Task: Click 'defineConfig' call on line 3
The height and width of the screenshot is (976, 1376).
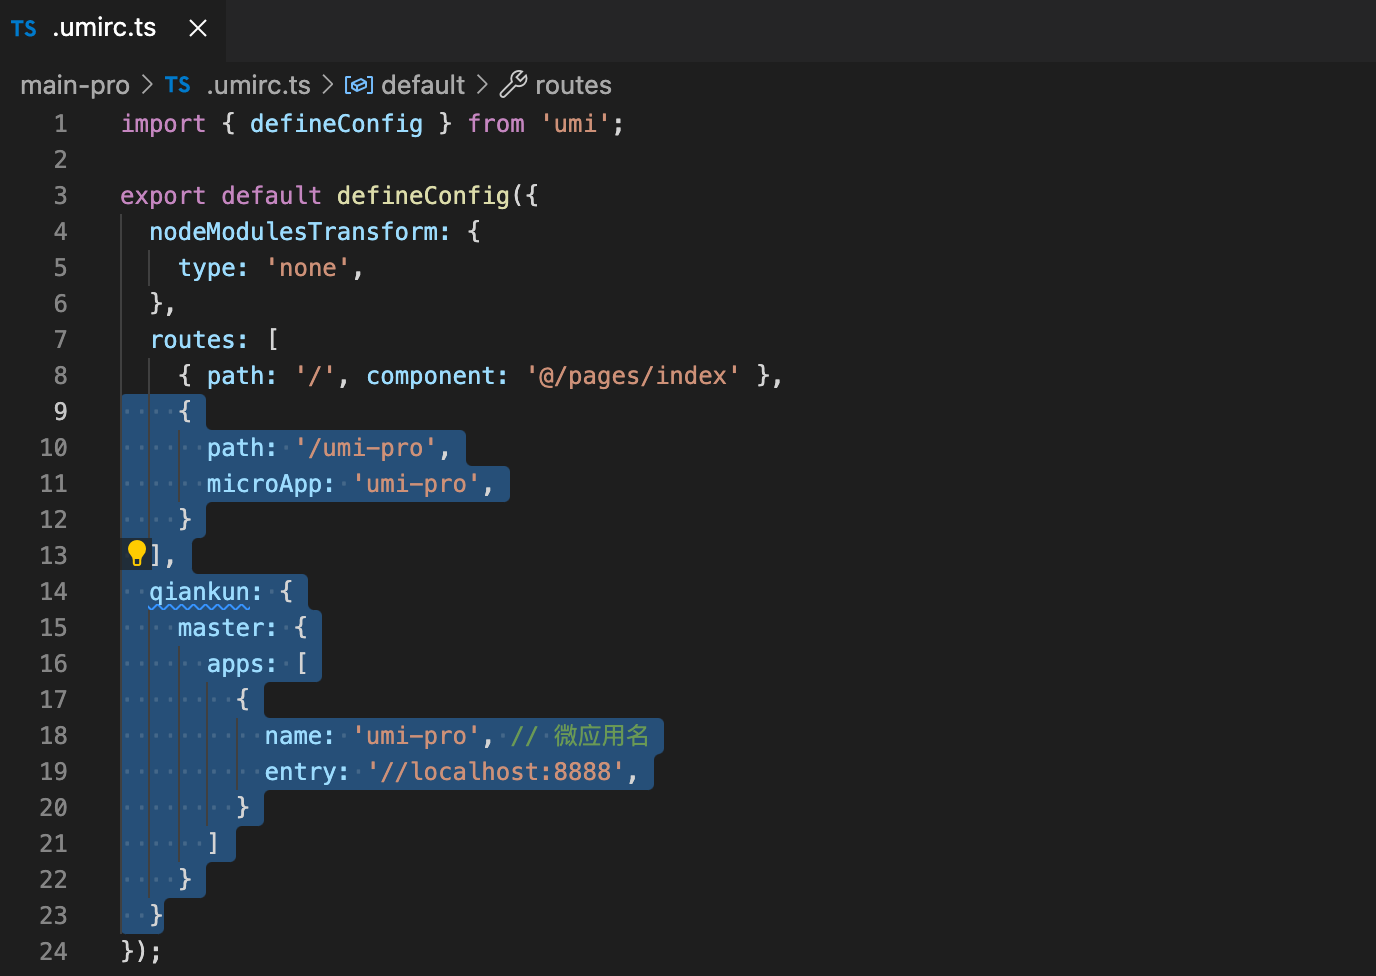Action: point(423,196)
